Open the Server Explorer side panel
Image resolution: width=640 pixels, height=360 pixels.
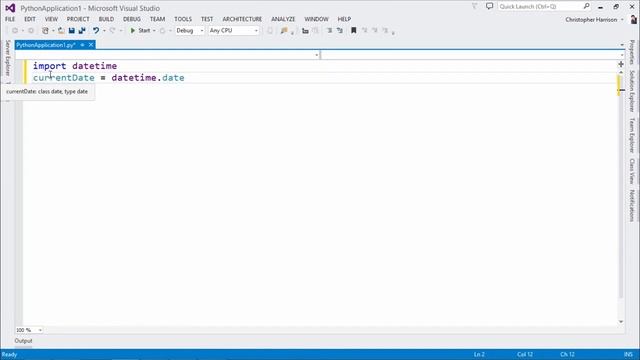(x=7, y=58)
